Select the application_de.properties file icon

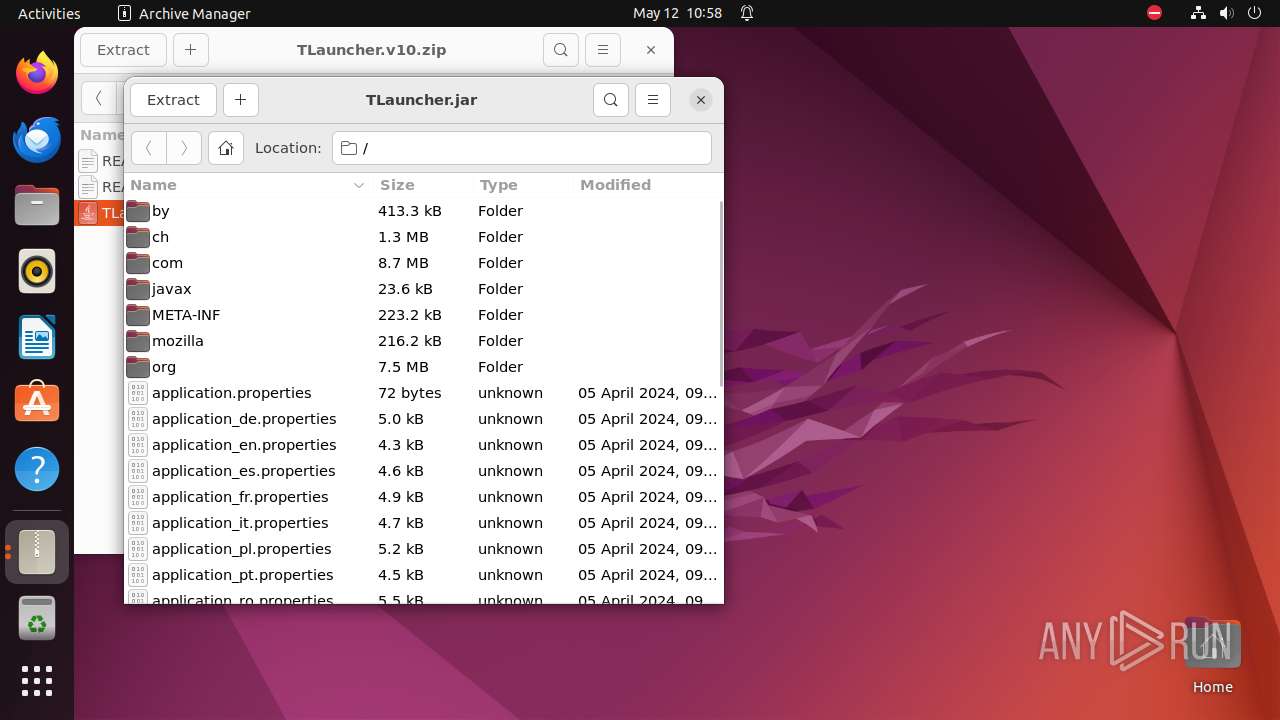[x=138, y=419]
